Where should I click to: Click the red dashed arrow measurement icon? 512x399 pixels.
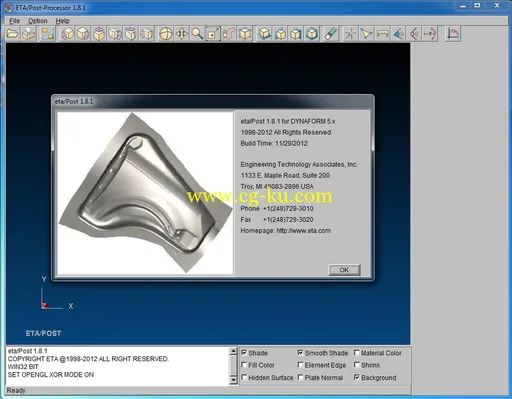pyautogui.click(x=430, y=34)
